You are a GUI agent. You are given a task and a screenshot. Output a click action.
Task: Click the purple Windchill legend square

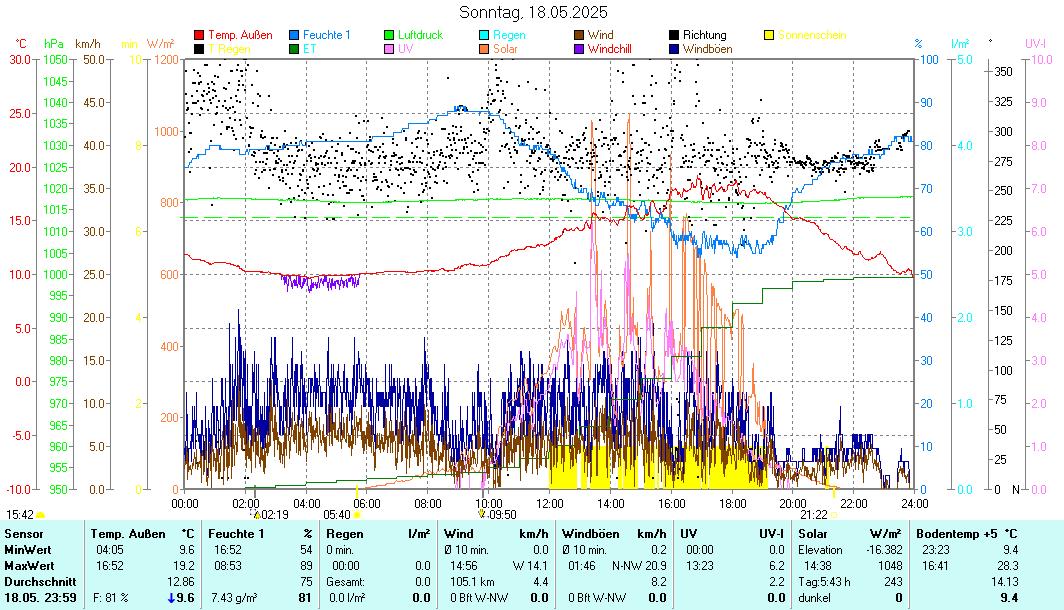580,48
